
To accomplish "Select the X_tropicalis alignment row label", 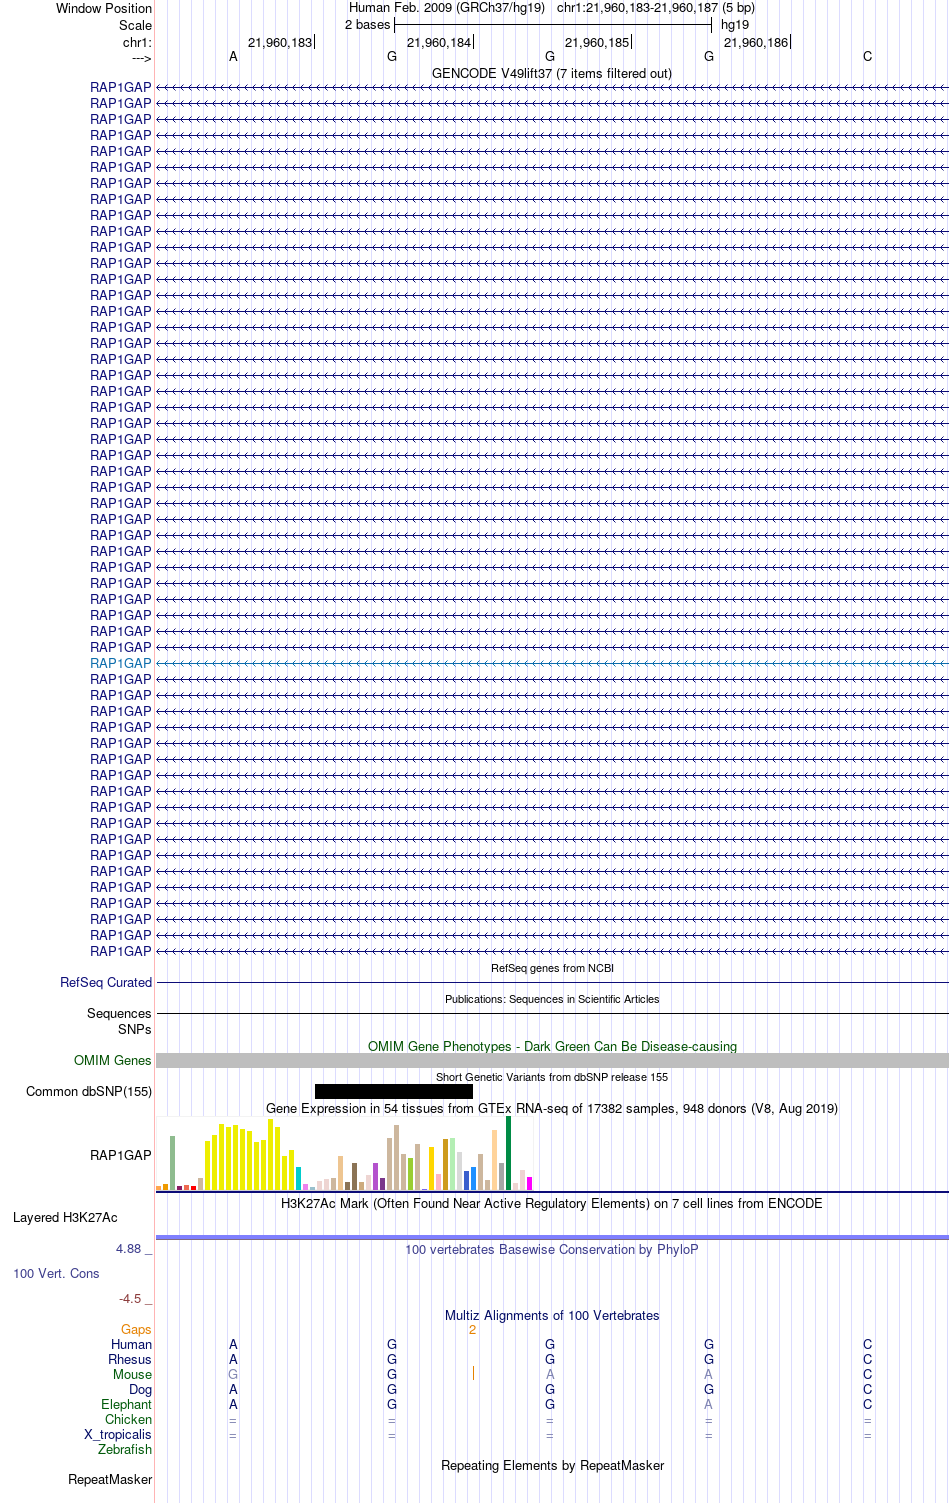I will [x=118, y=1434].
